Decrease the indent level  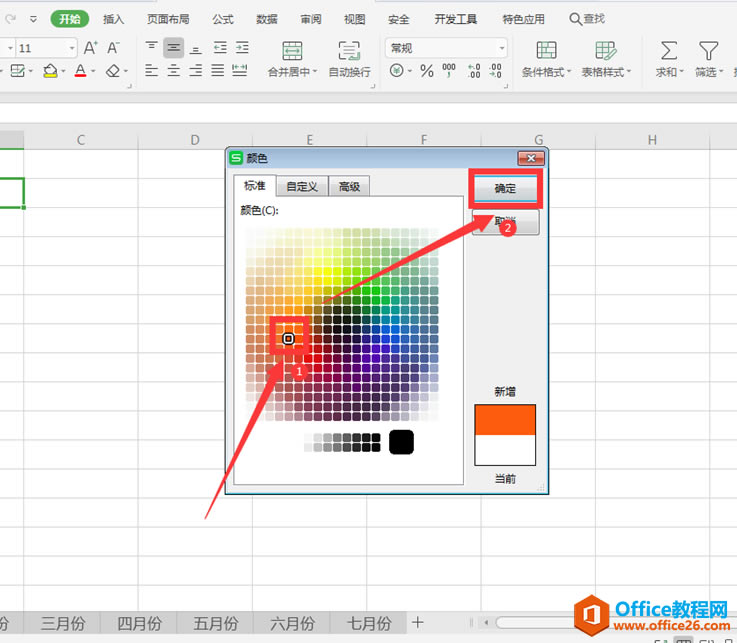(x=220, y=47)
